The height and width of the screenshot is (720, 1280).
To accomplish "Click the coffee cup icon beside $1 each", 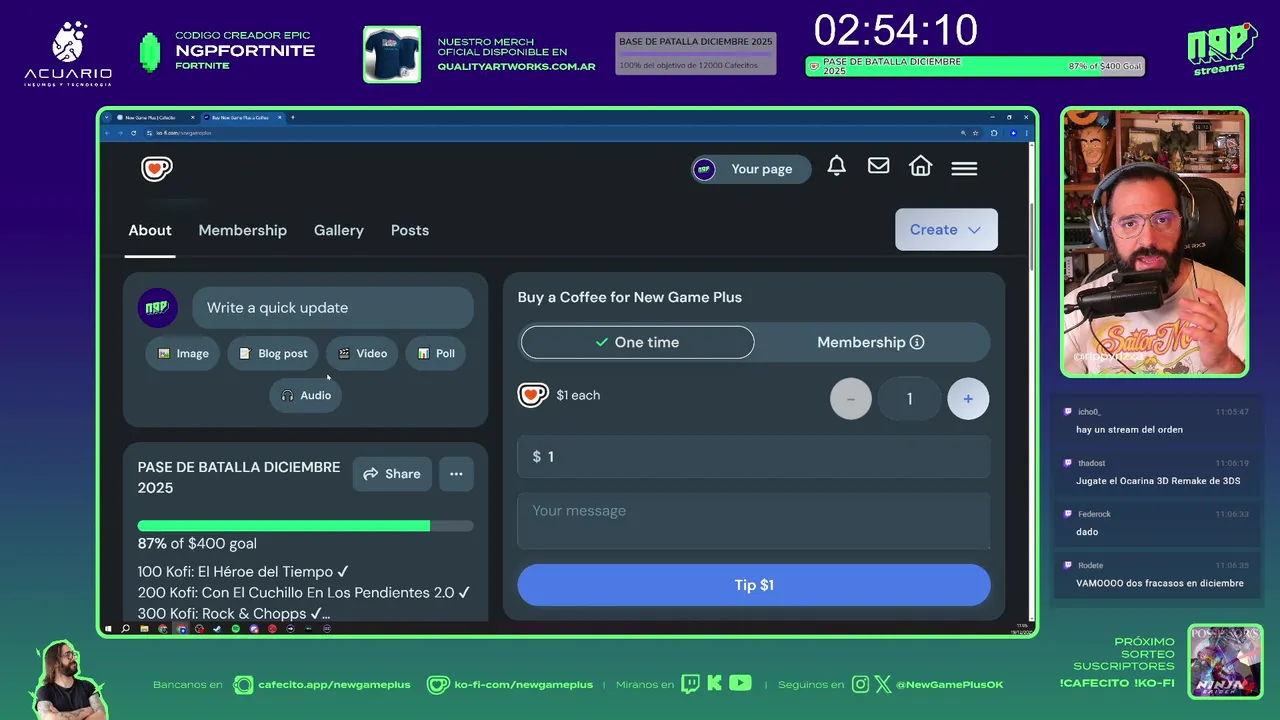I will coord(533,395).
